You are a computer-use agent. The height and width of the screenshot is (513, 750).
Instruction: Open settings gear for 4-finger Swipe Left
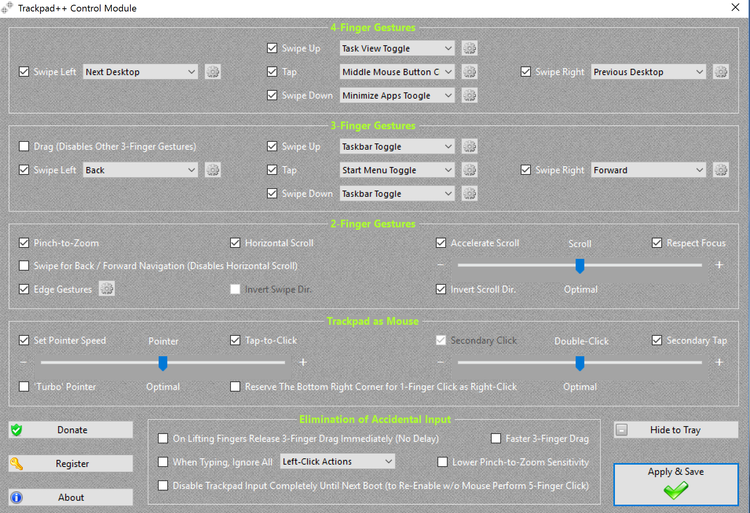pos(213,72)
